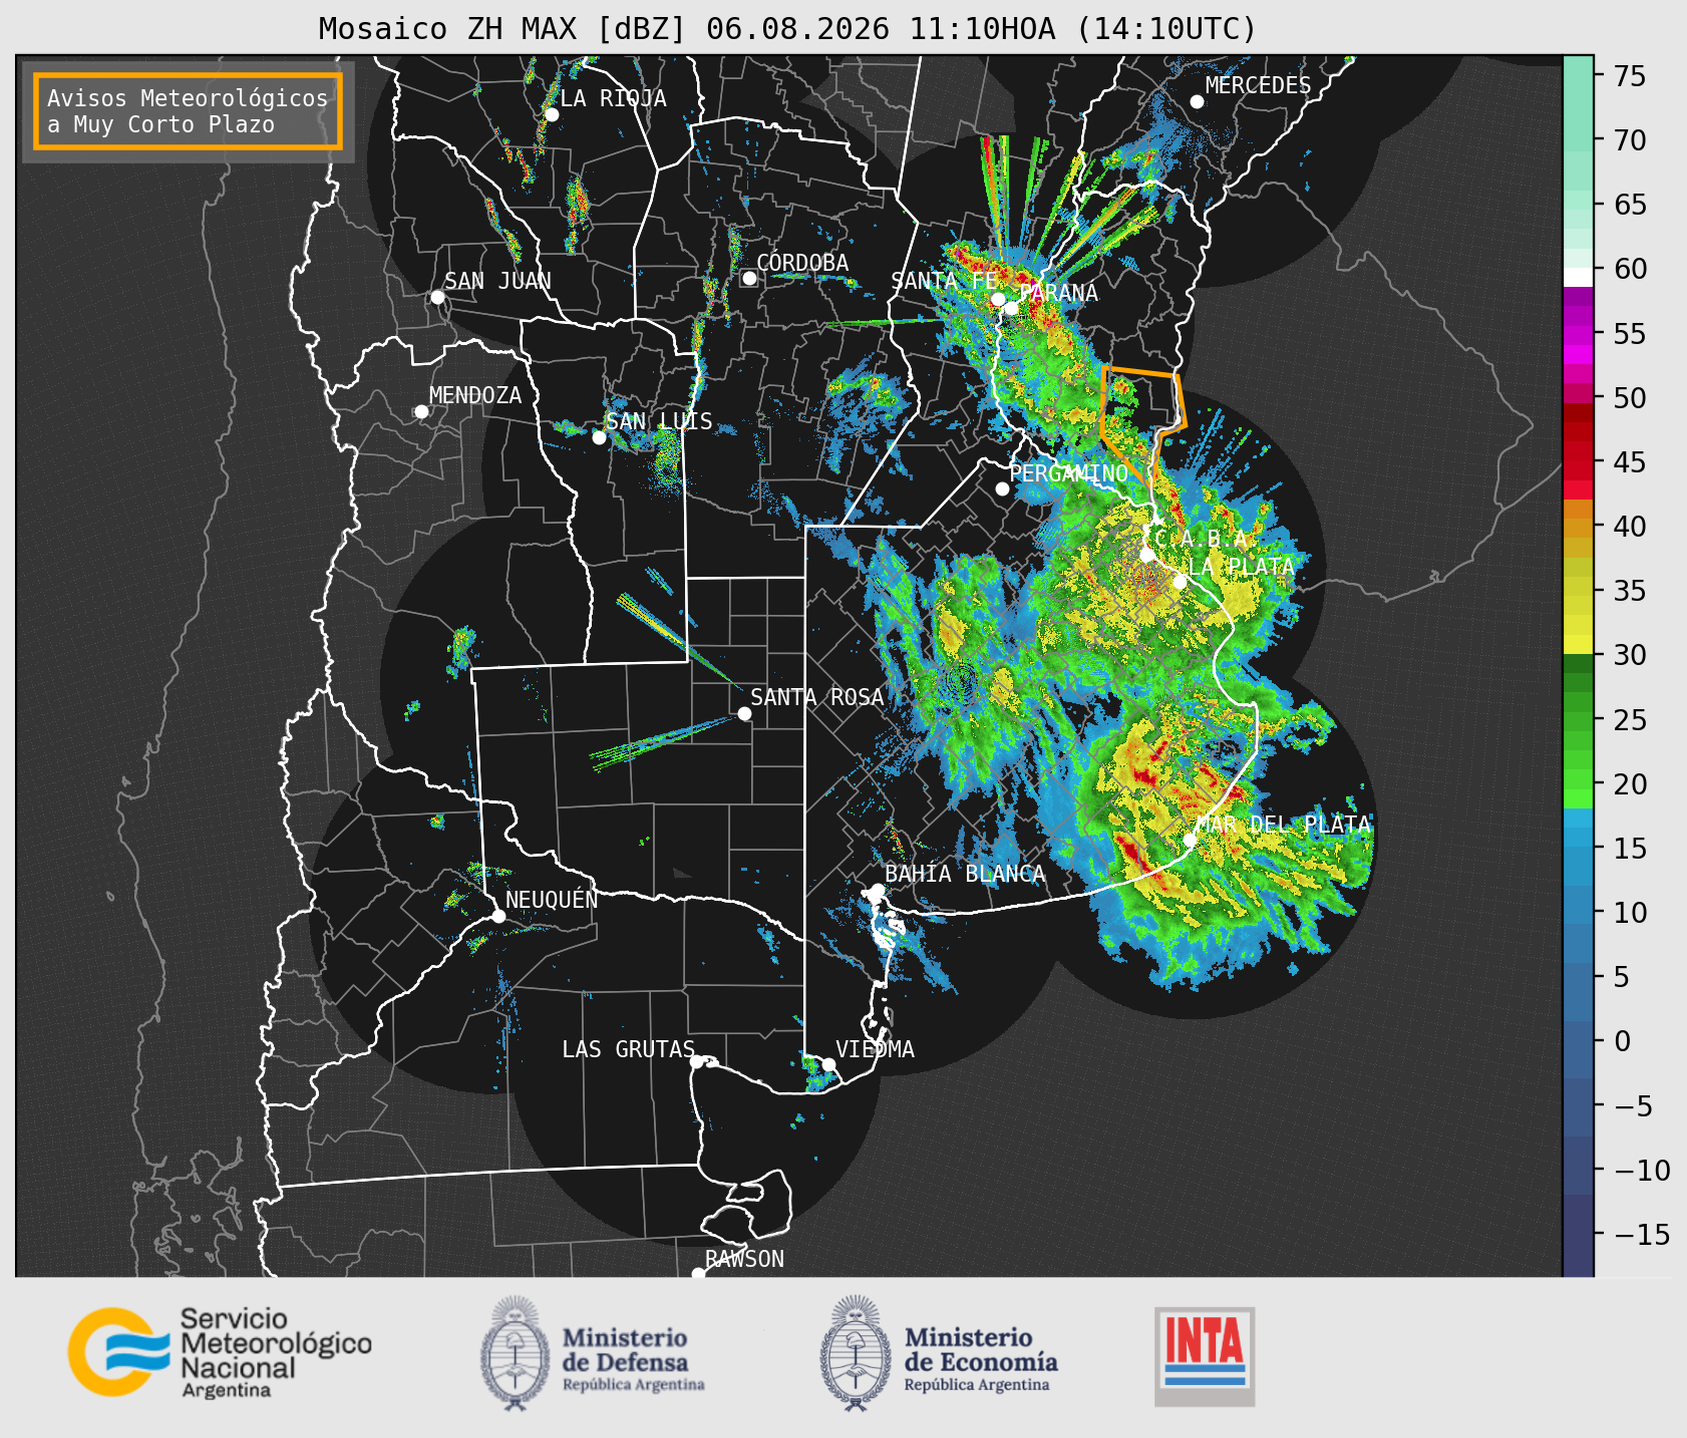This screenshot has width=1687, height=1438.
Task: Click the La Rioja city label
Action: click(613, 98)
